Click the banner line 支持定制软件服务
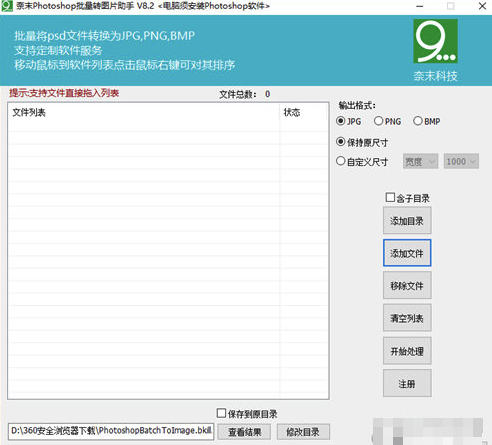This screenshot has height=445, width=492. 58,50
